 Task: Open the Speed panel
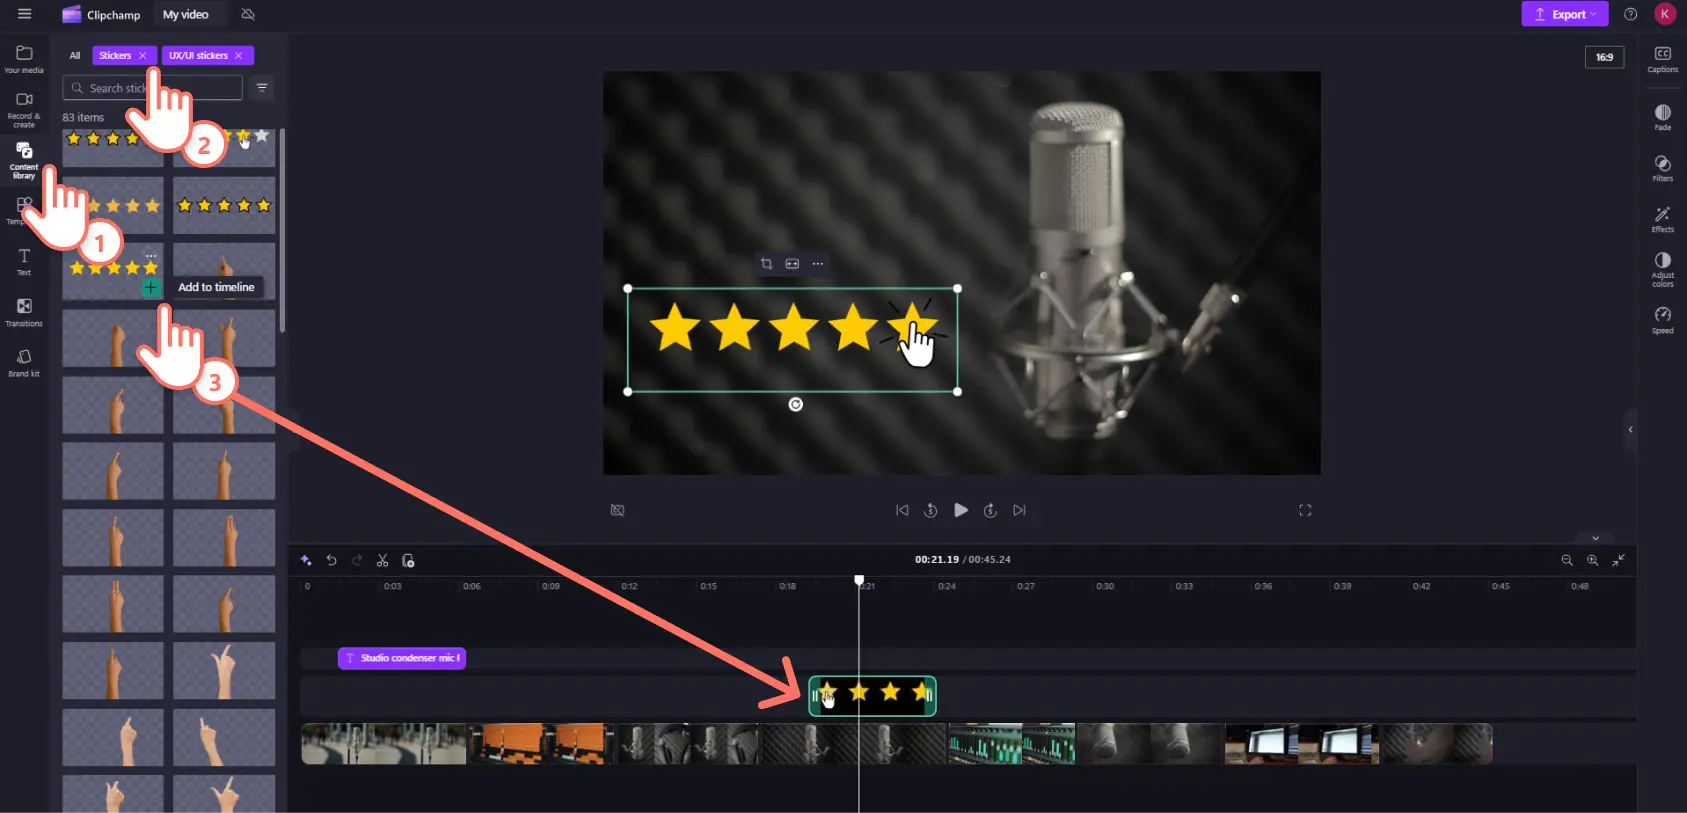pos(1662,319)
